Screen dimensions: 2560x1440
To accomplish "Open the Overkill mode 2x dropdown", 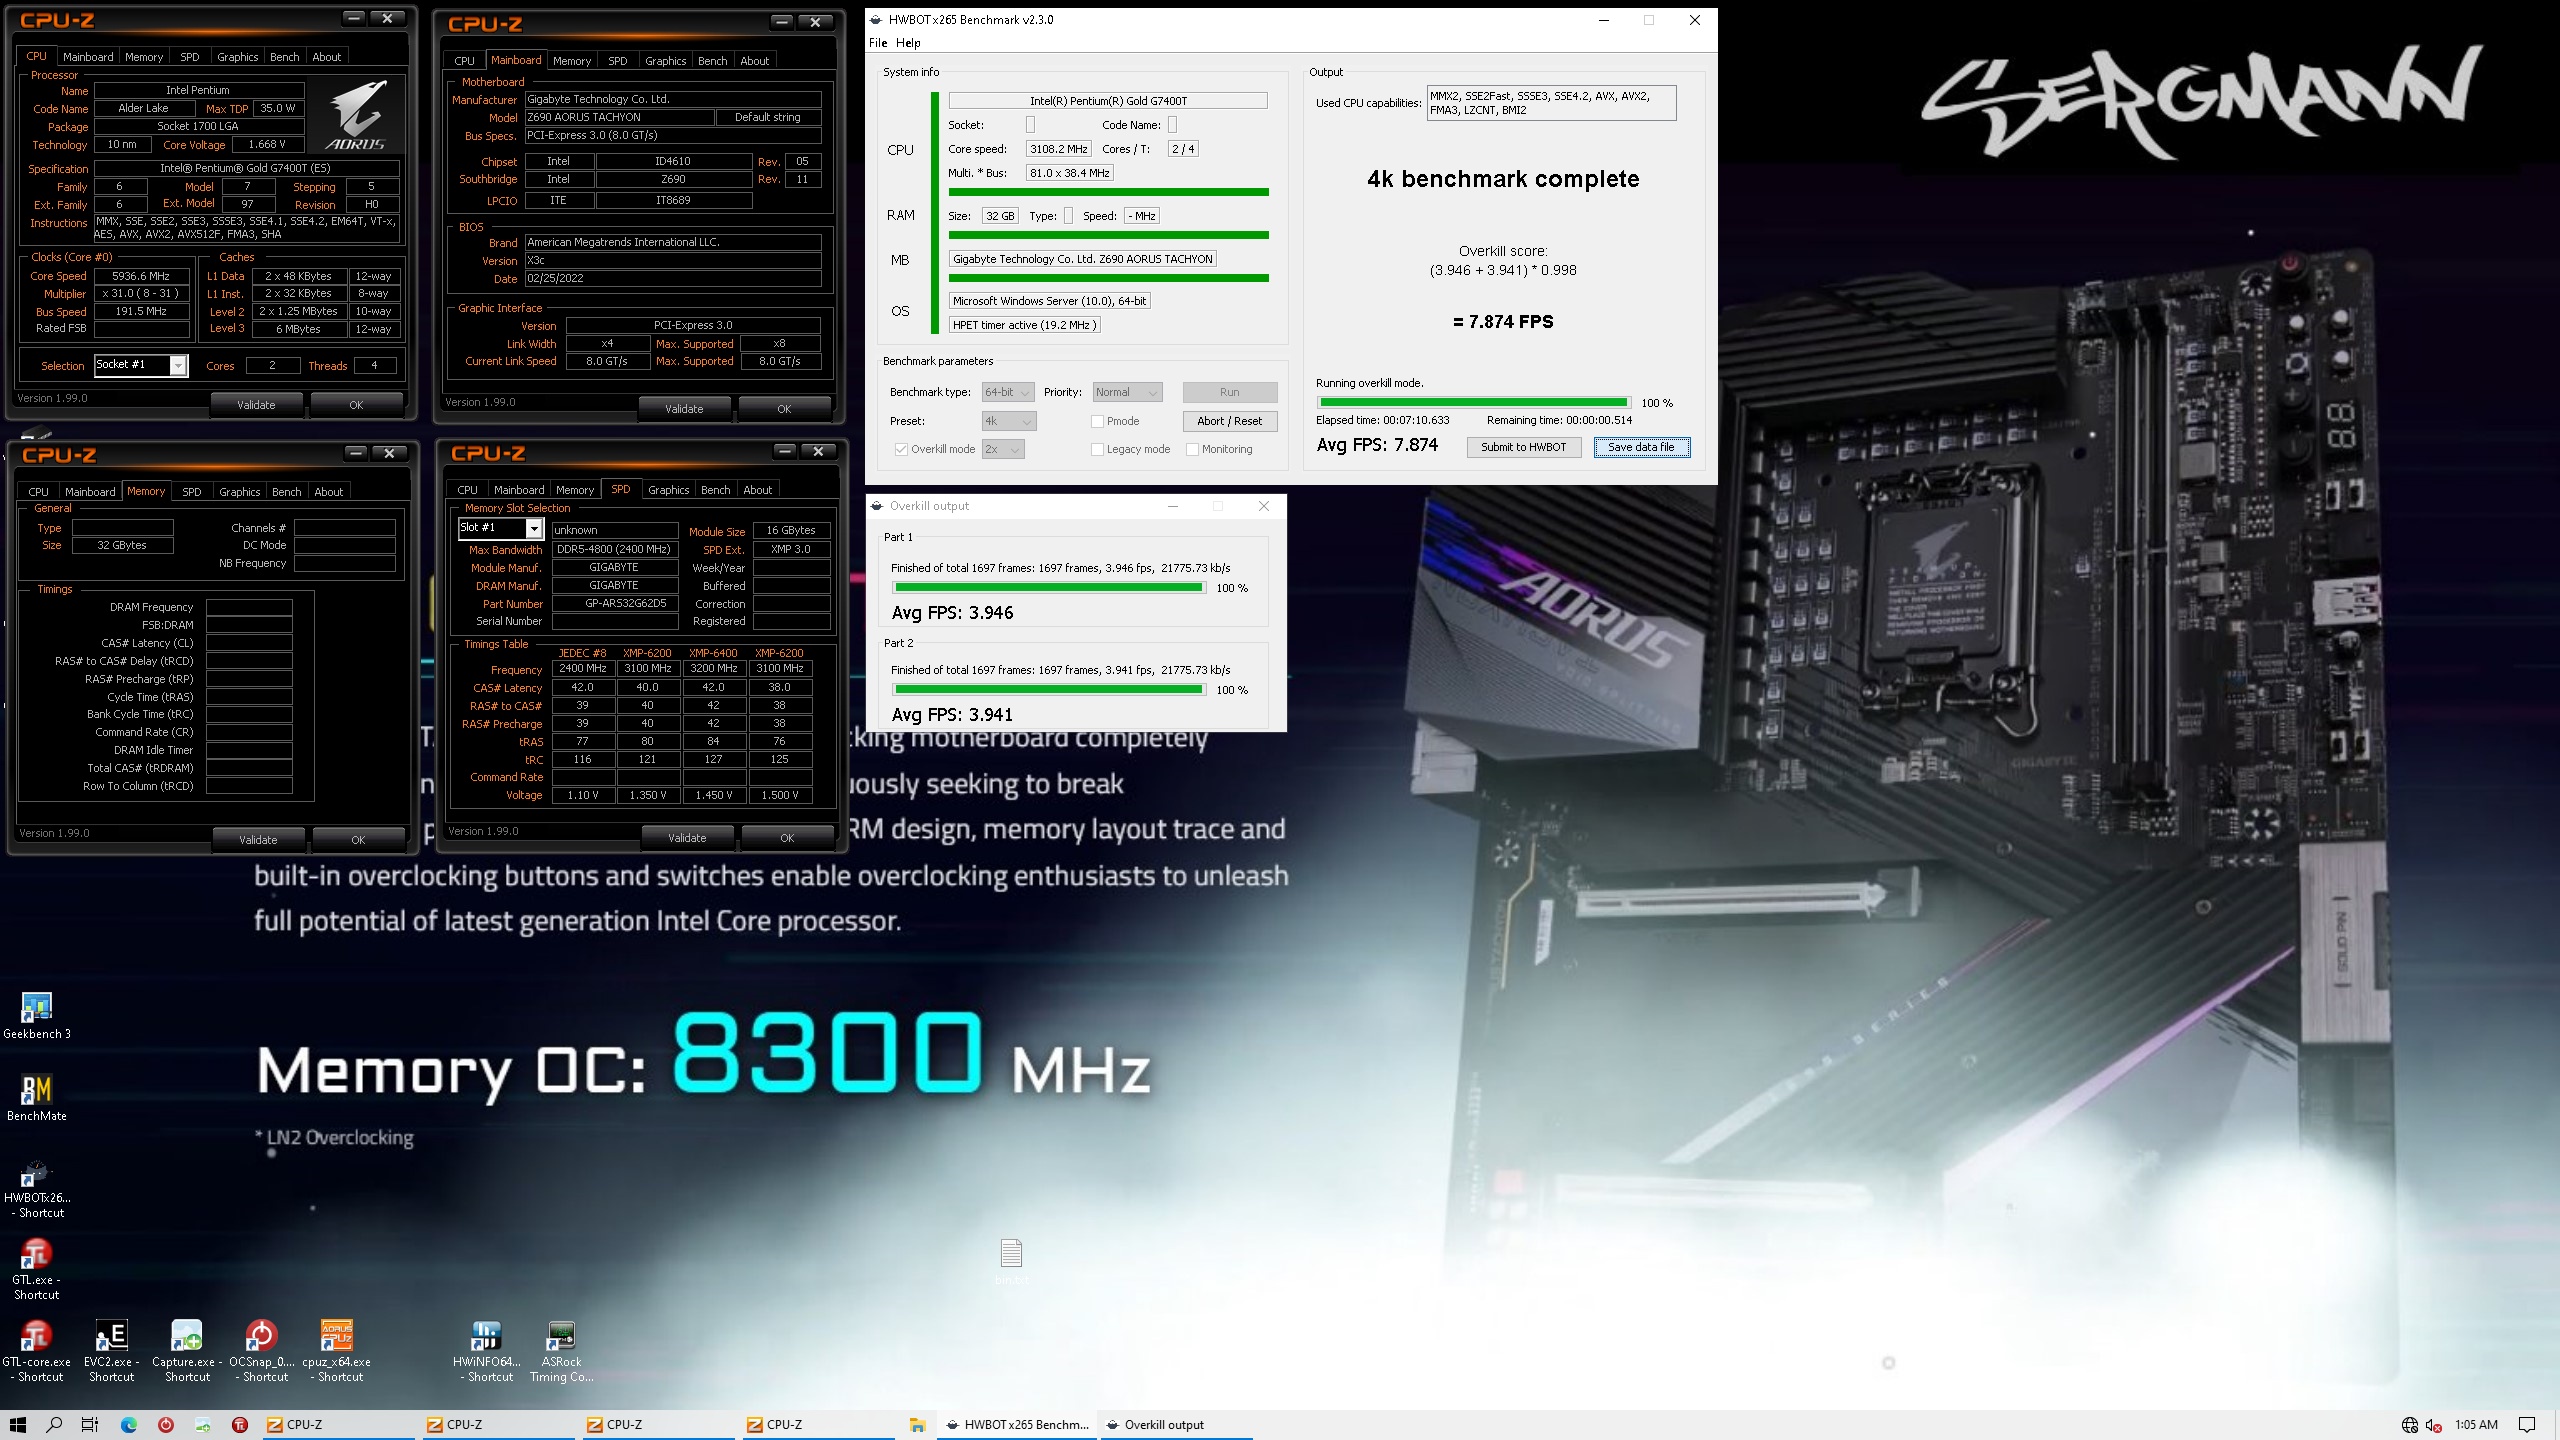I will tap(1003, 449).
